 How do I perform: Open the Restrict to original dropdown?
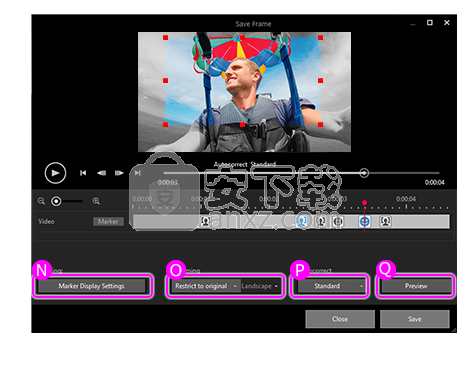pyautogui.click(x=205, y=286)
